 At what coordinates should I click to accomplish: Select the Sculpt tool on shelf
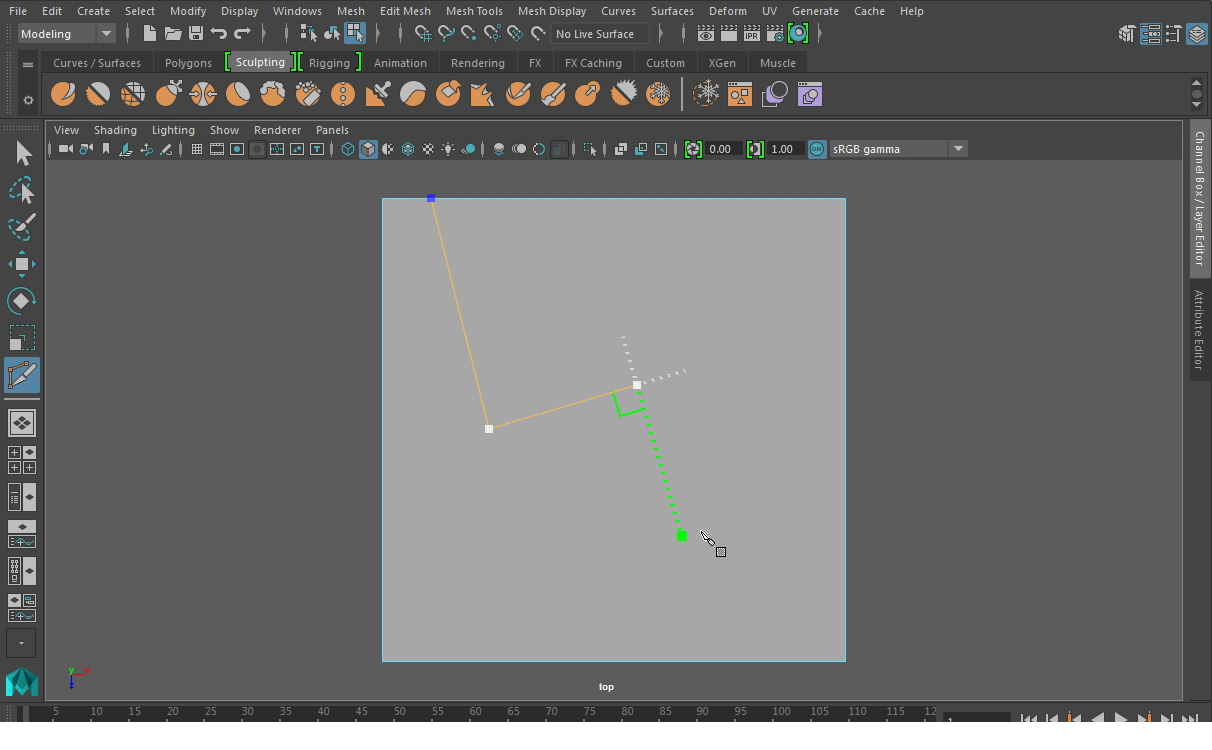tap(63, 95)
